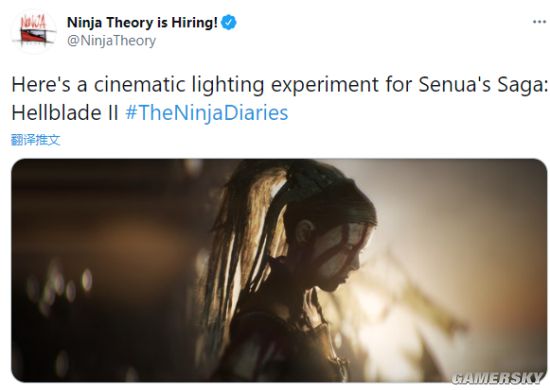Click the display name Ninja Theory is Hiring!
Image resolution: width=550 pixels, height=390 pixels.
(x=142, y=22)
